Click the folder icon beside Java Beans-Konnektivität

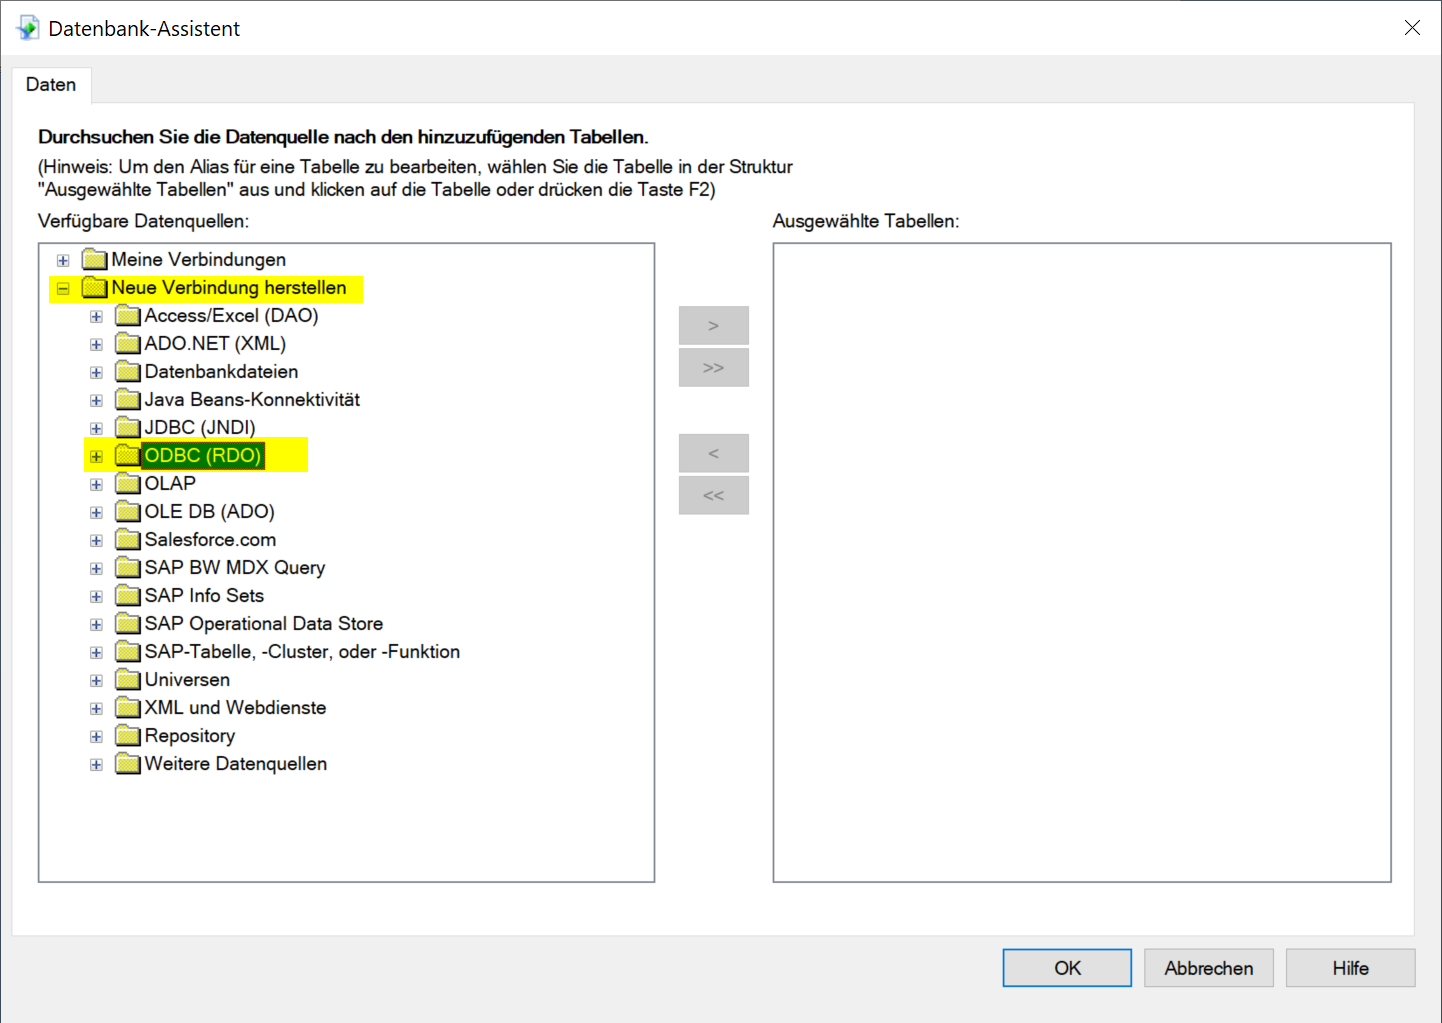coord(127,400)
